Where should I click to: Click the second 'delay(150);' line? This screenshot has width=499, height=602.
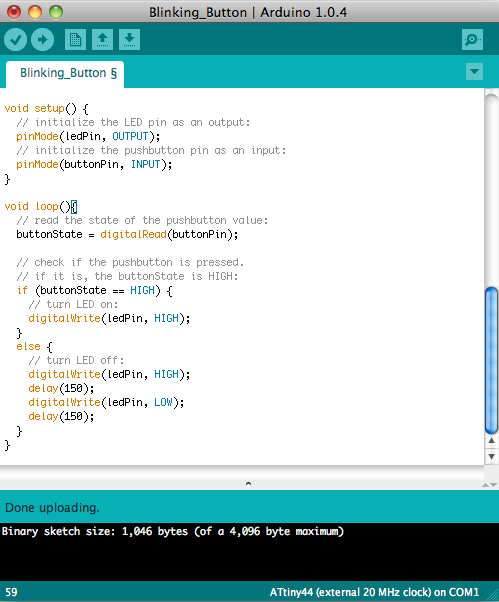[61, 417]
